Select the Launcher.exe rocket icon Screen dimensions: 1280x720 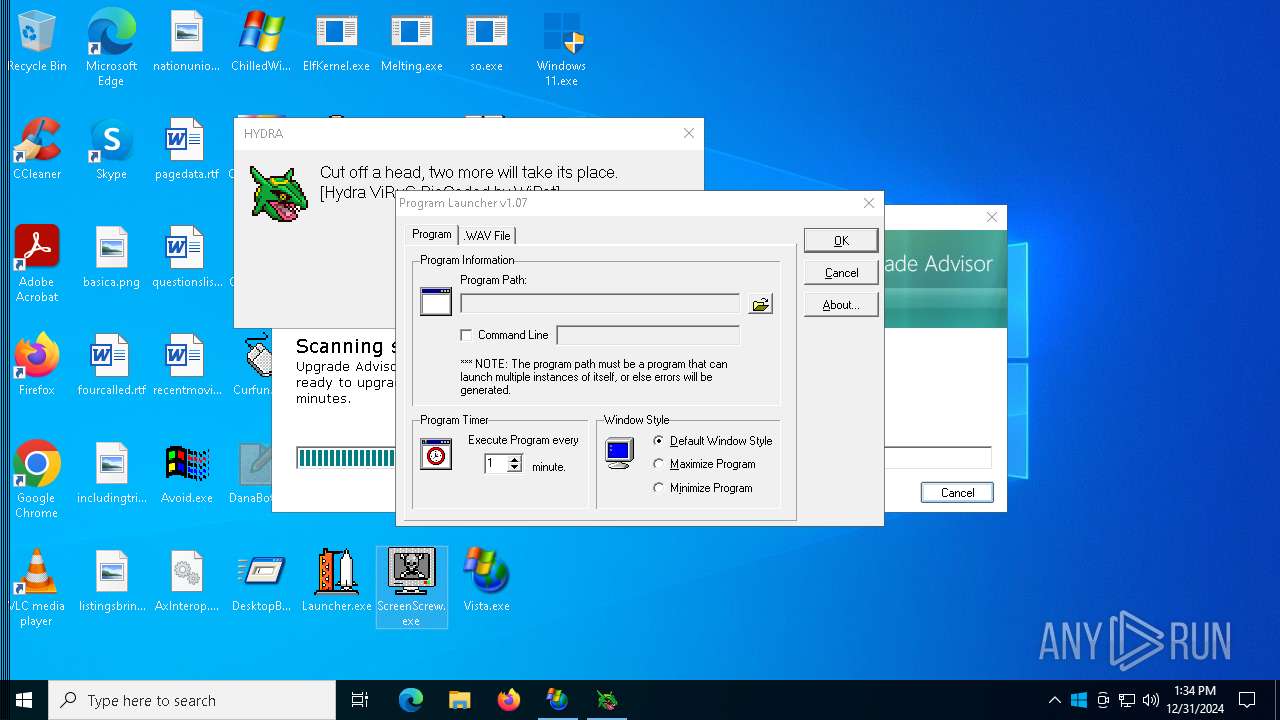336,582
